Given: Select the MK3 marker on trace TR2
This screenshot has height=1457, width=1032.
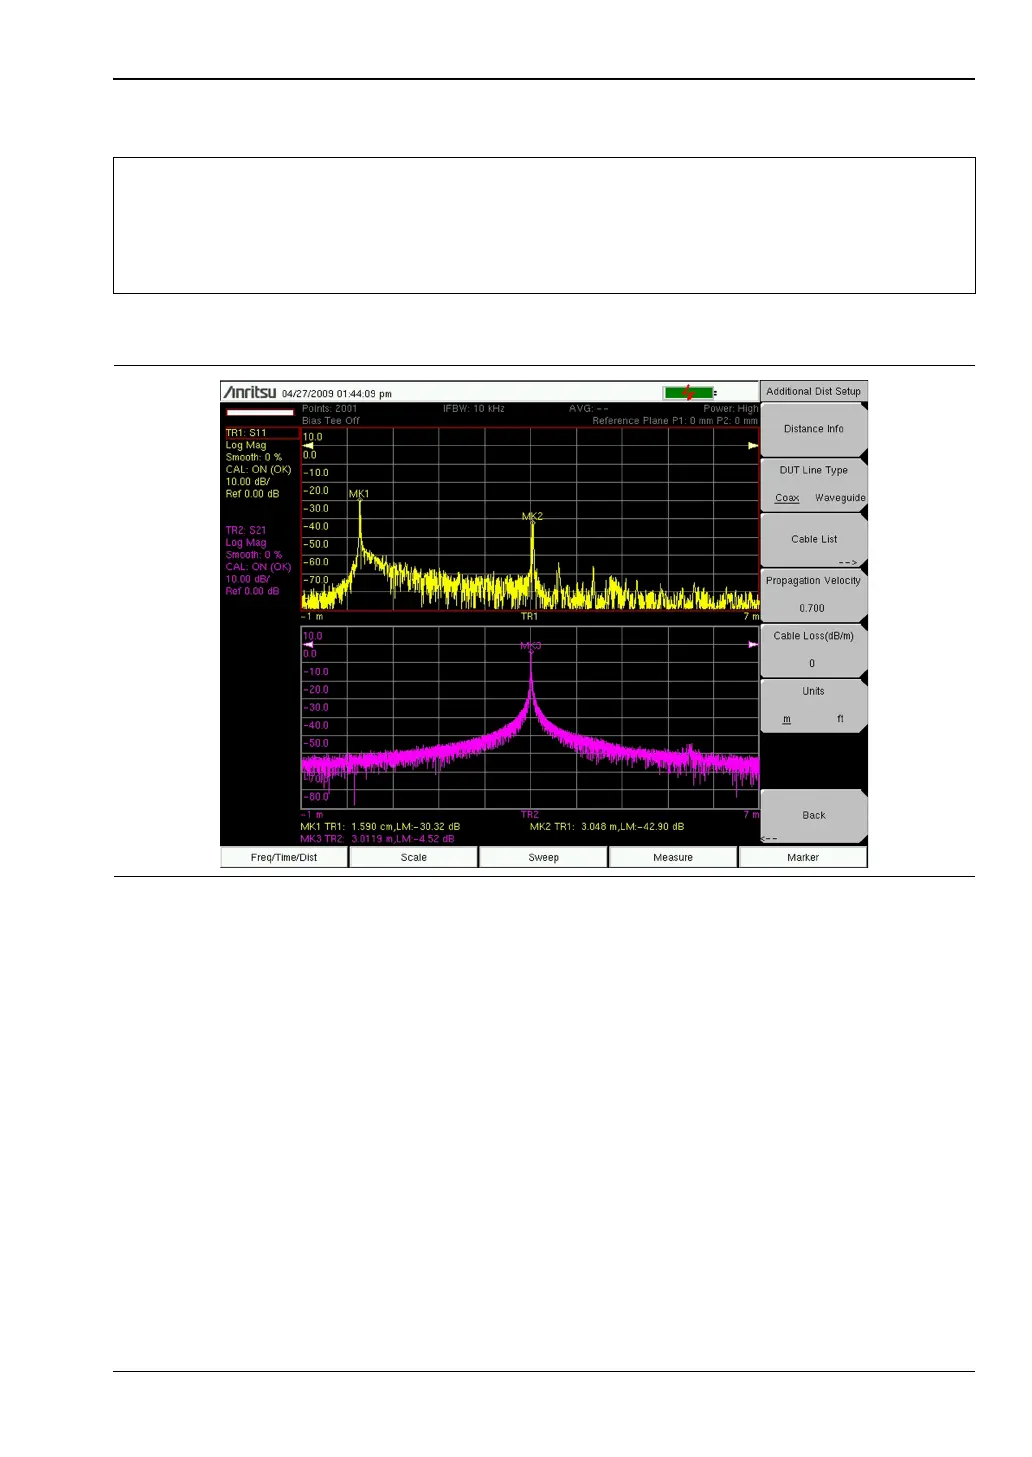Looking at the screenshot, I should [x=531, y=646].
